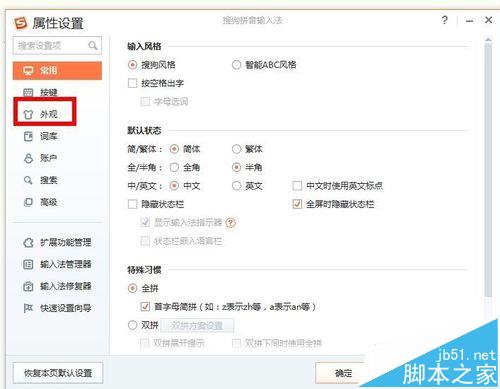The image size is (500, 389).
Task: Select 搜狗风格 radio button
Action: point(132,65)
